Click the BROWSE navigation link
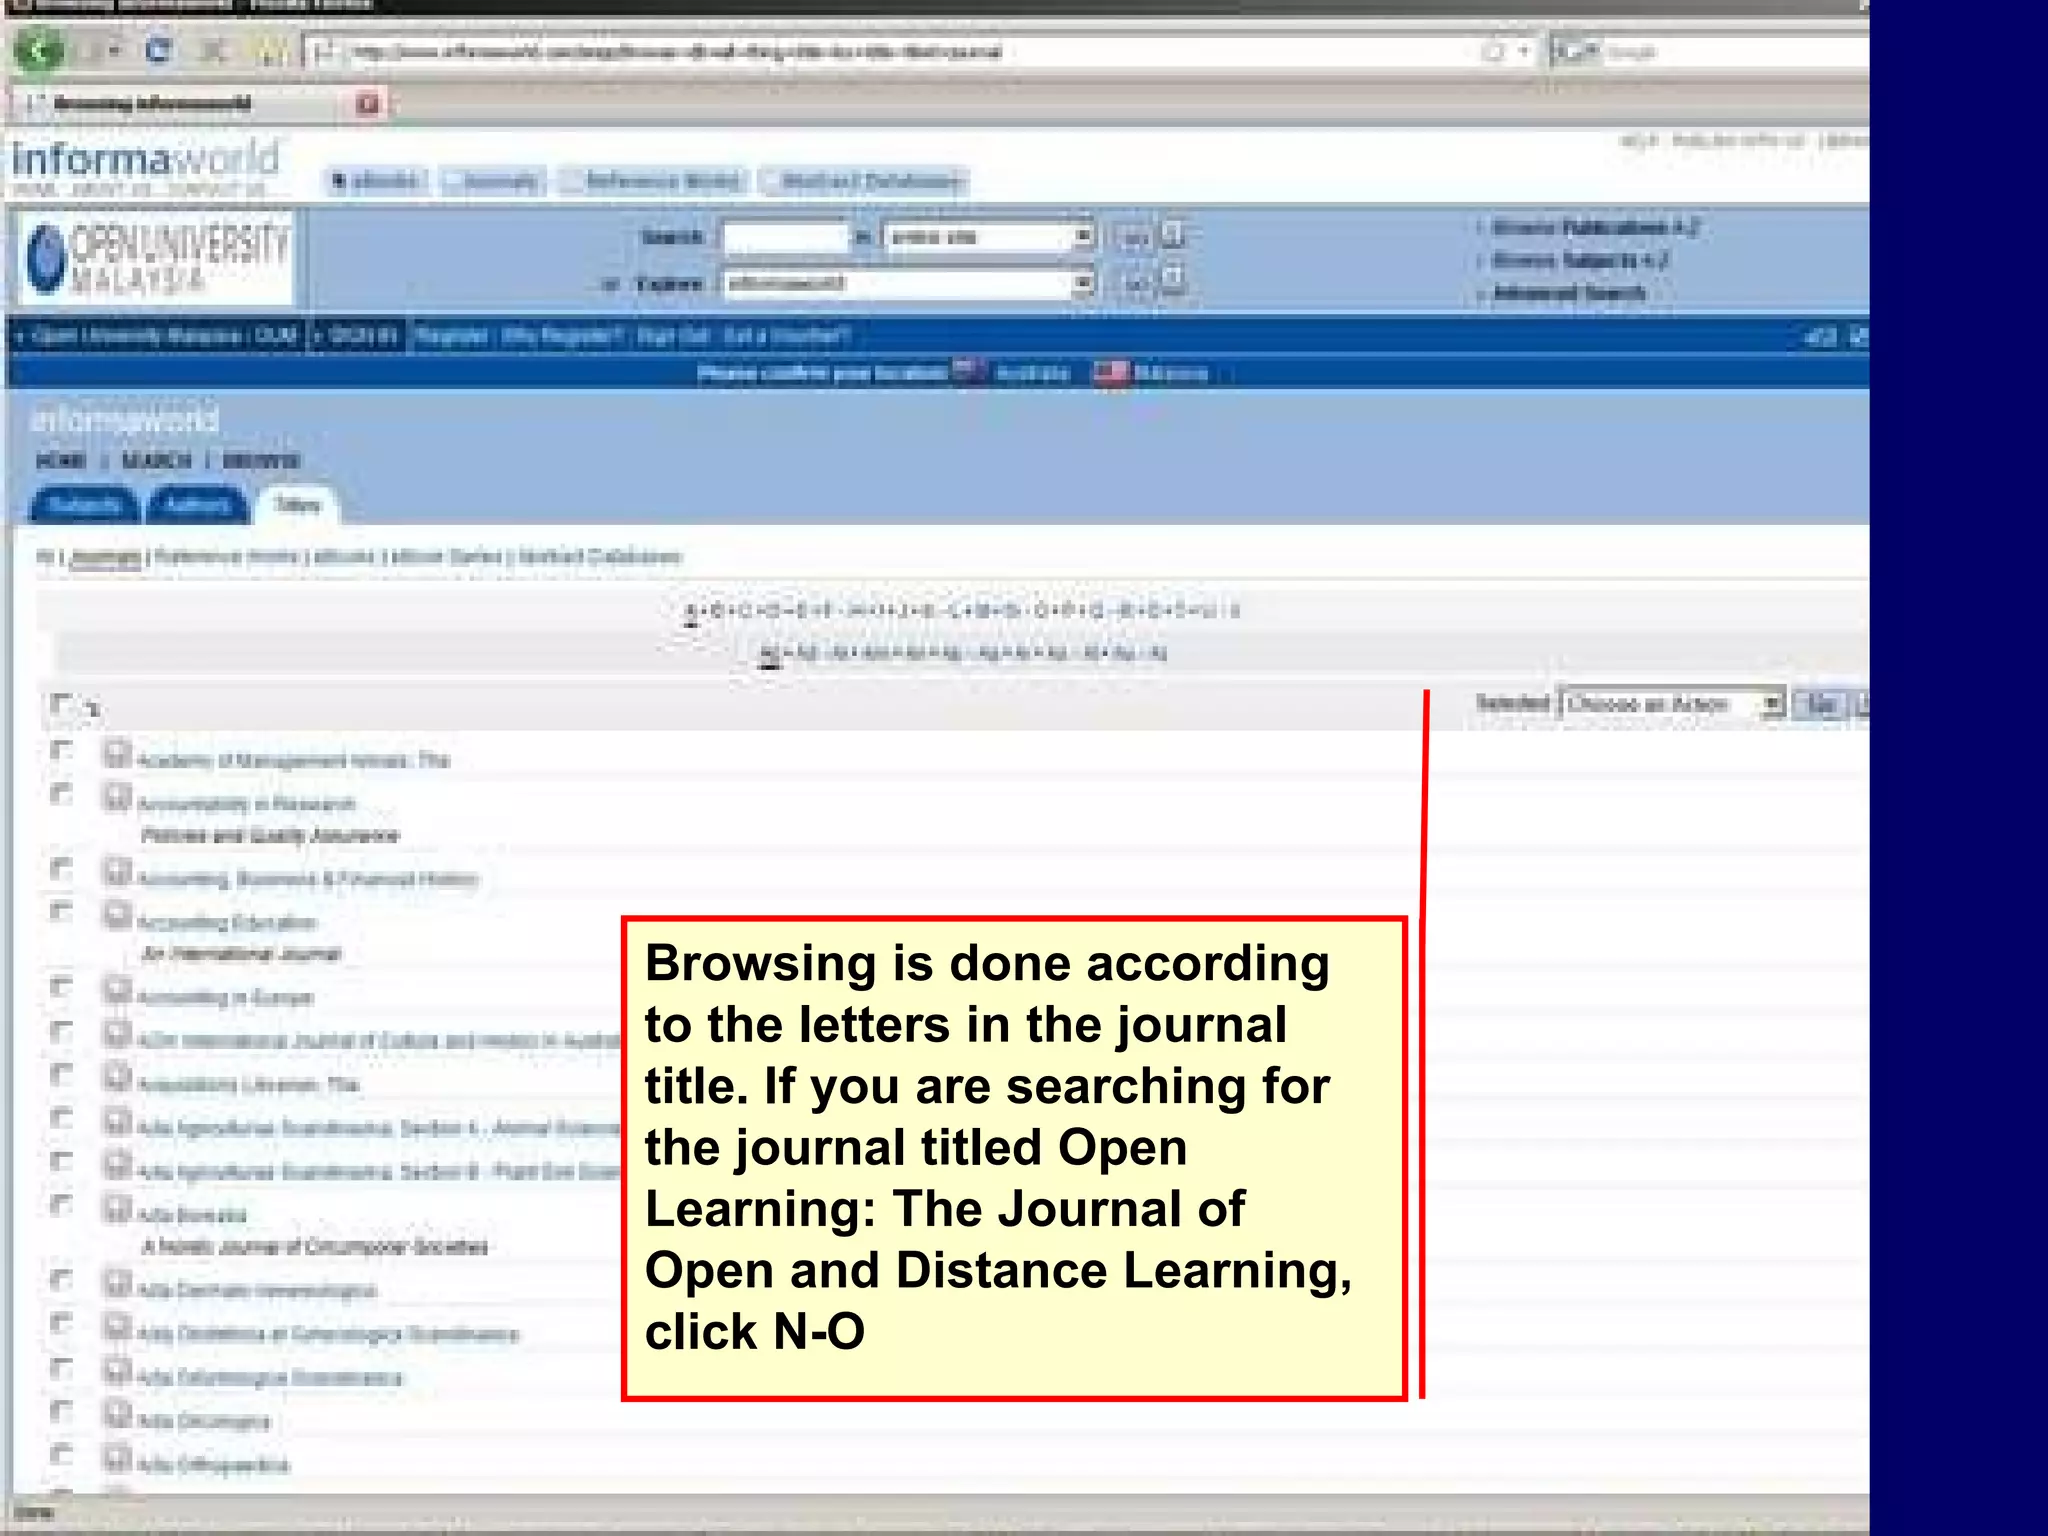 pyautogui.click(x=261, y=461)
